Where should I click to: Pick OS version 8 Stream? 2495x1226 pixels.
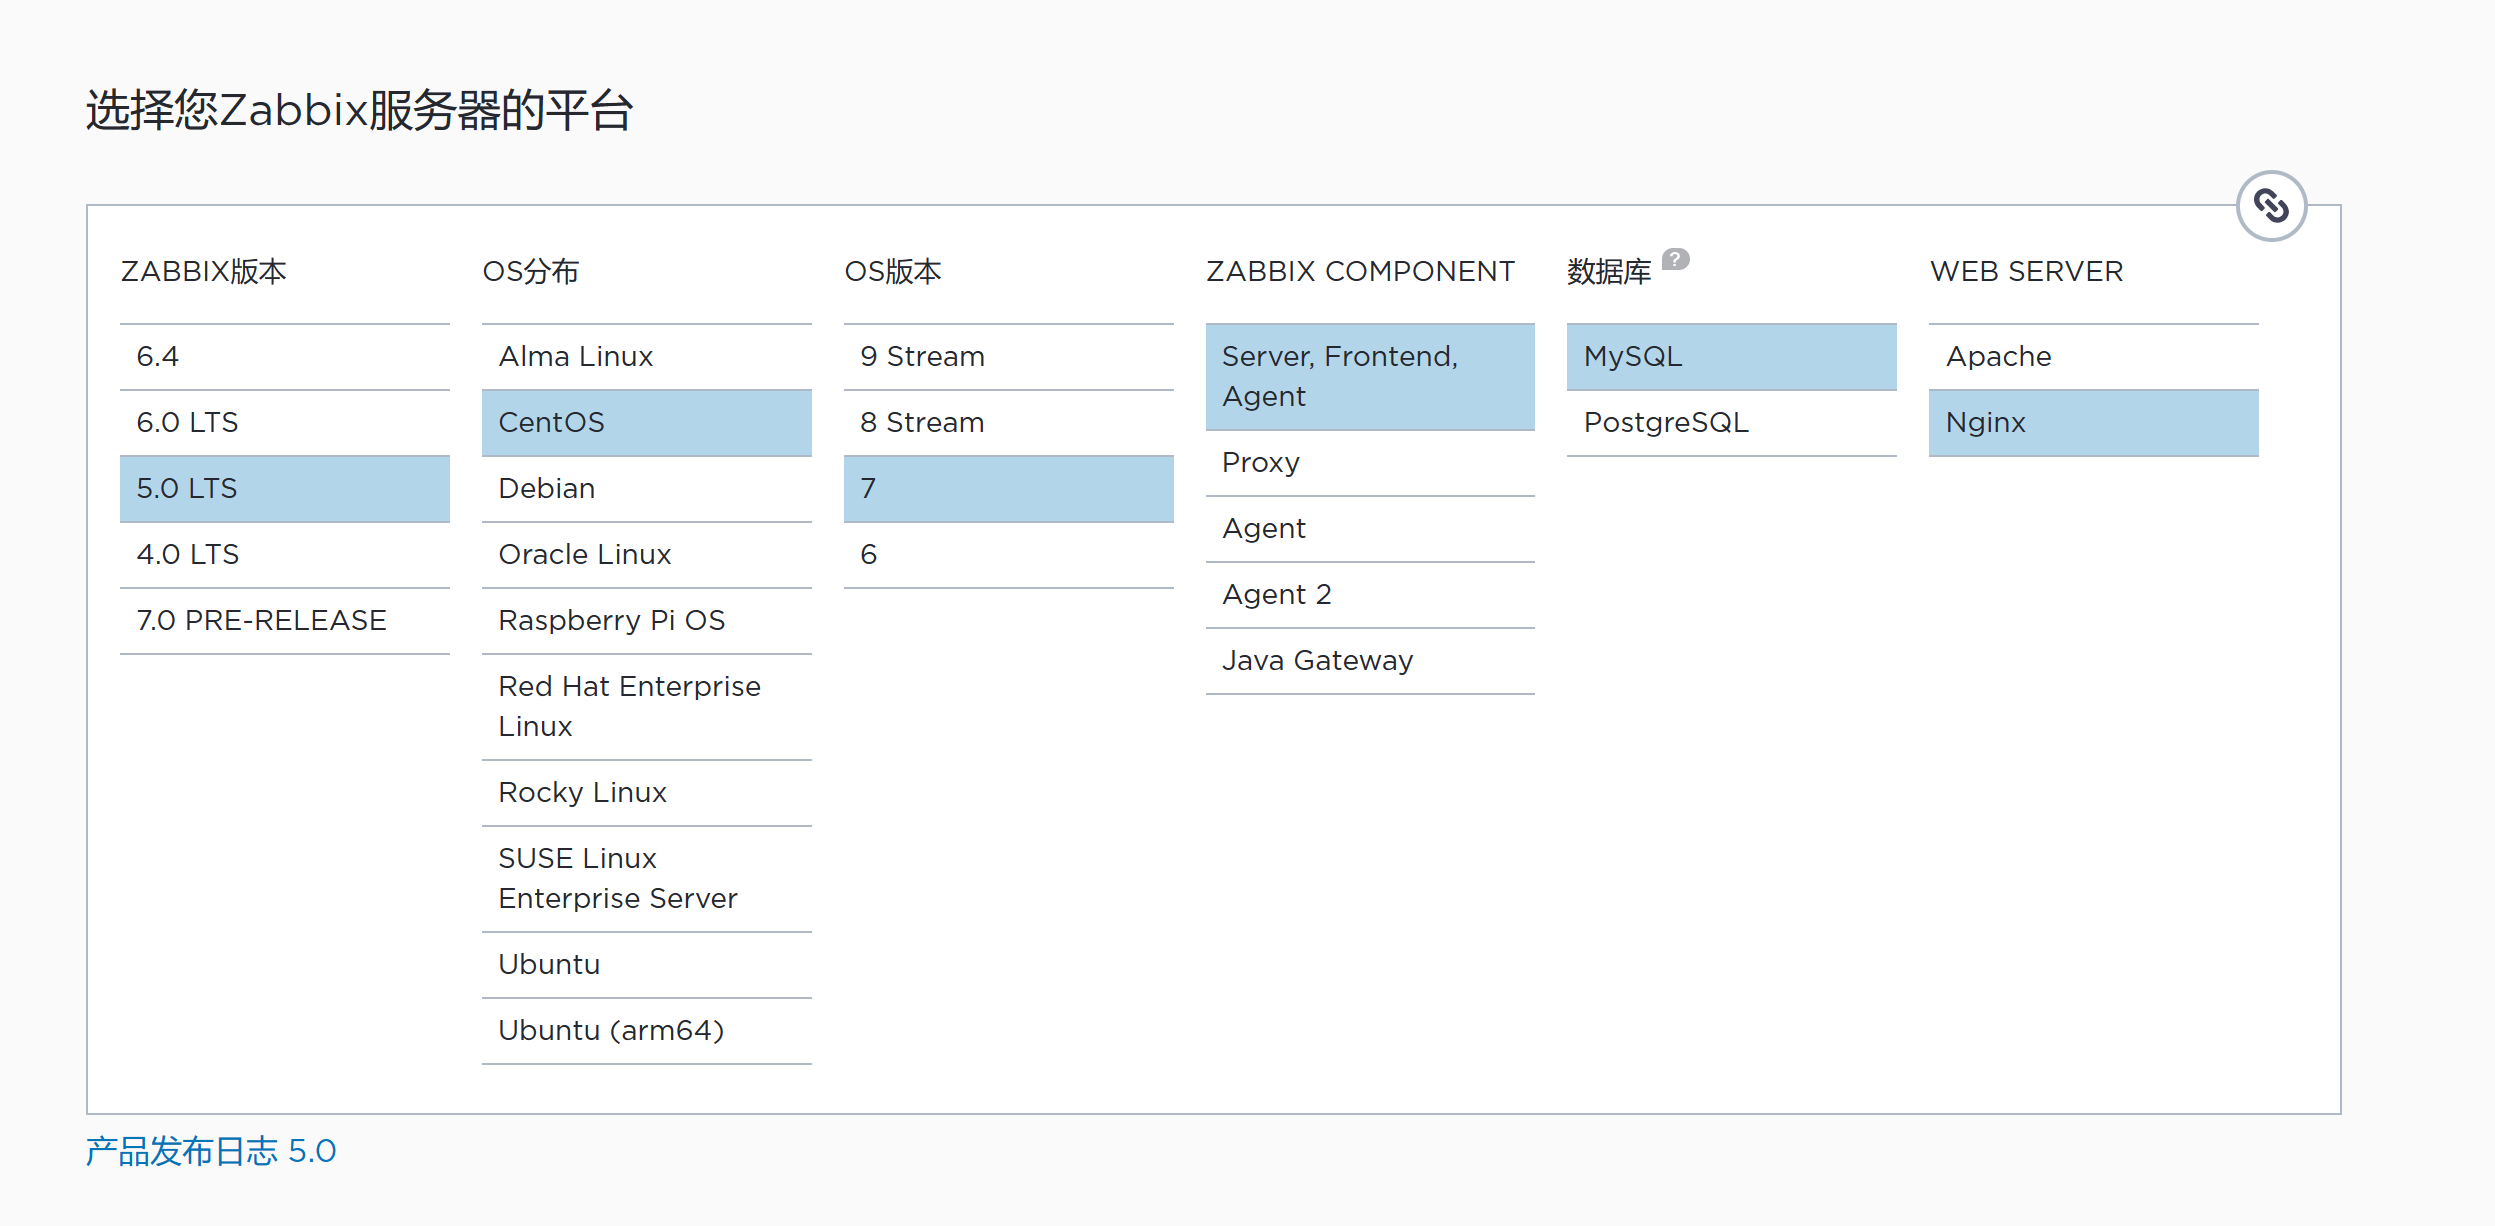[1009, 423]
